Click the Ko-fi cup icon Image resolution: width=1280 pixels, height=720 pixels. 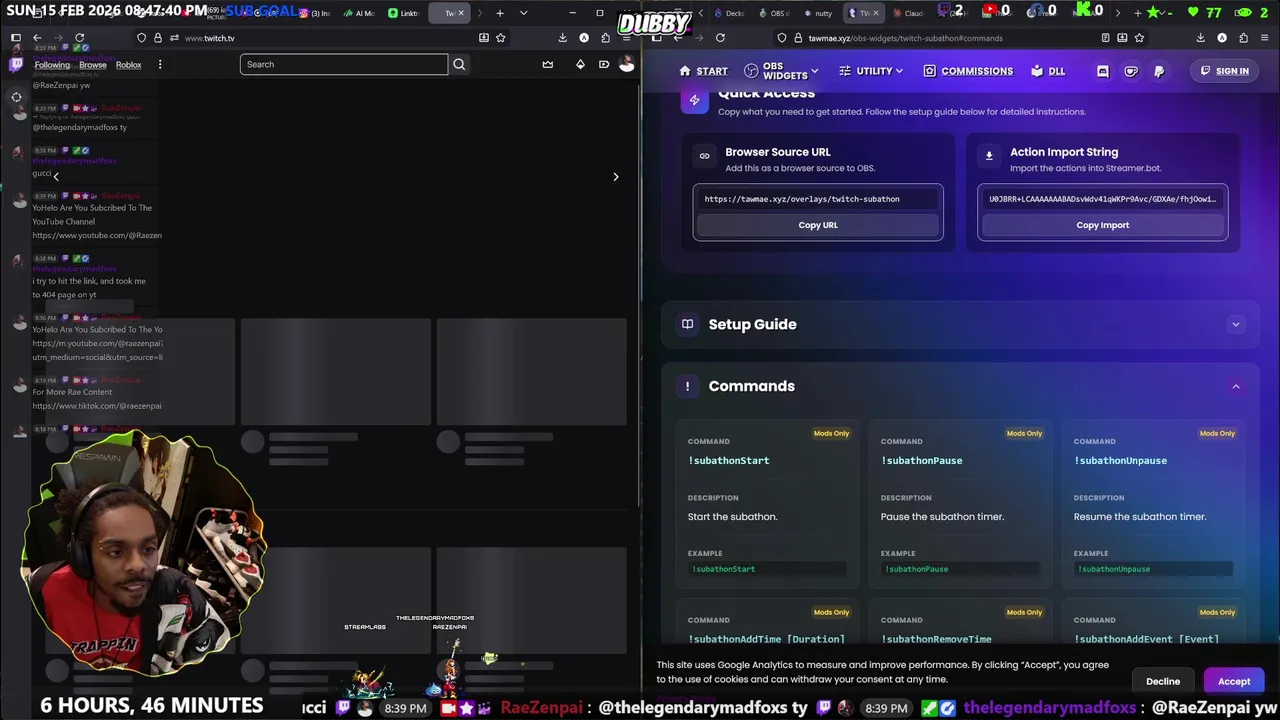coord(1131,71)
